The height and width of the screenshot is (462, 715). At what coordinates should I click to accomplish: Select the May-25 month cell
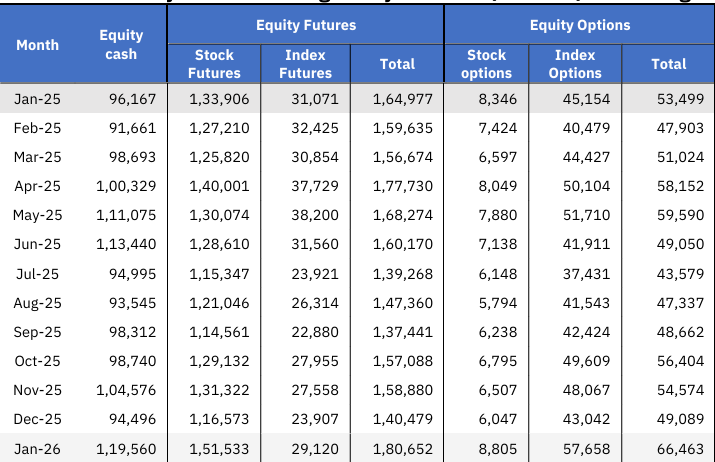[x=37, y=215]
